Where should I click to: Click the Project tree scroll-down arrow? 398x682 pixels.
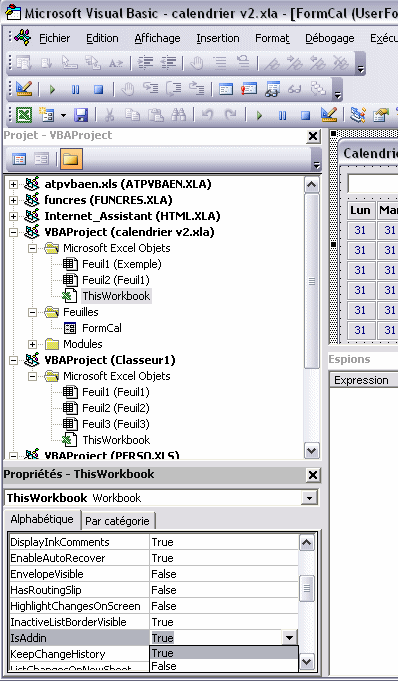tap(311, 451)
